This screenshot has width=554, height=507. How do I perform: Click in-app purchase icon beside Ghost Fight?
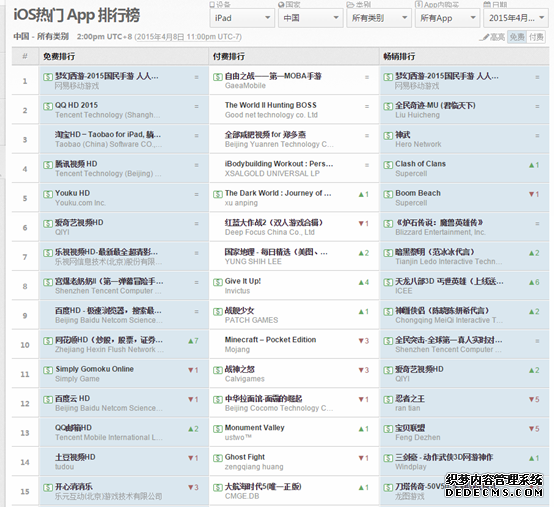click(218, 458)
